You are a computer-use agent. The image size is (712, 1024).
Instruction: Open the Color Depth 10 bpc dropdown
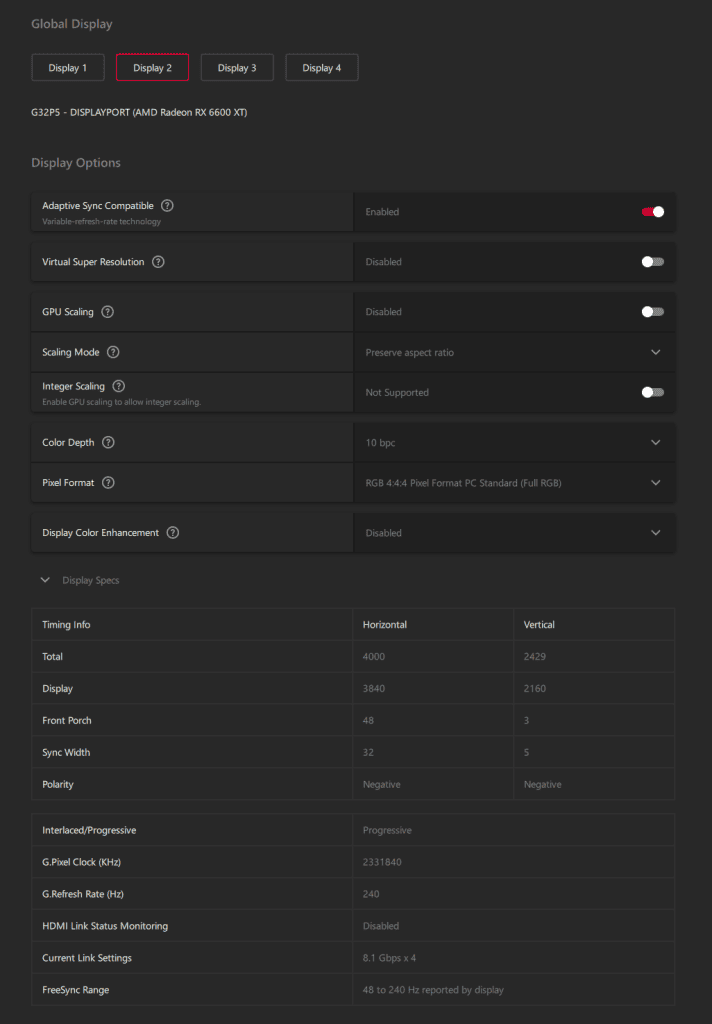(656, 442)
